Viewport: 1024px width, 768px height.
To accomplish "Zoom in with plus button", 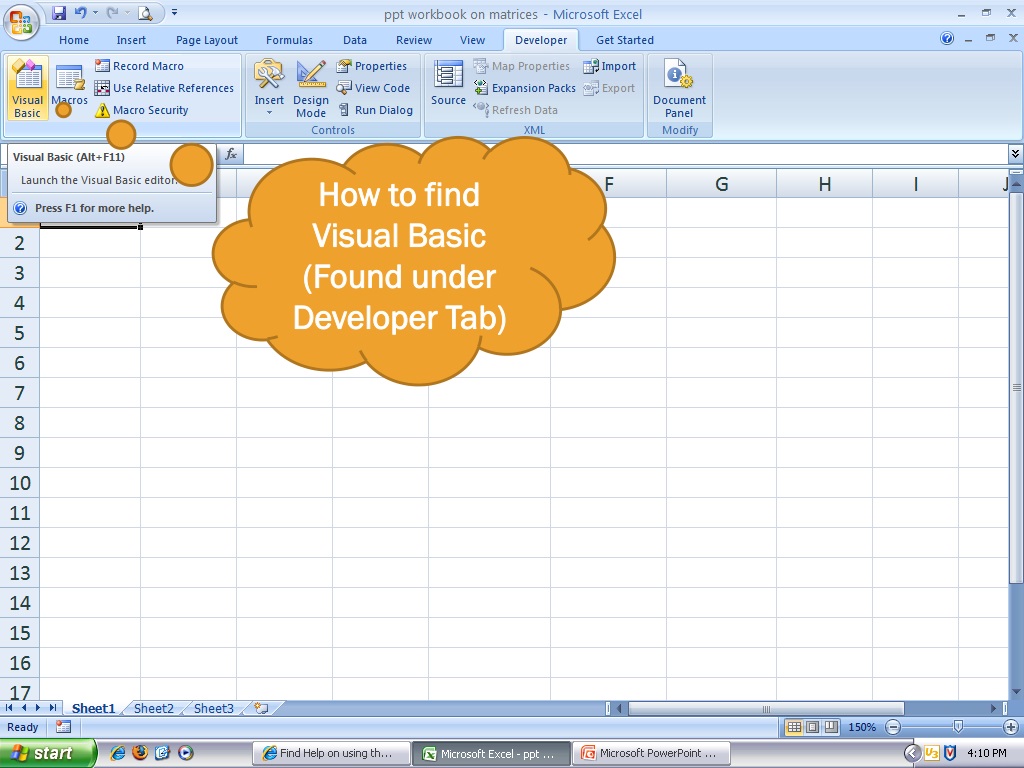I will pos(1010,727).
